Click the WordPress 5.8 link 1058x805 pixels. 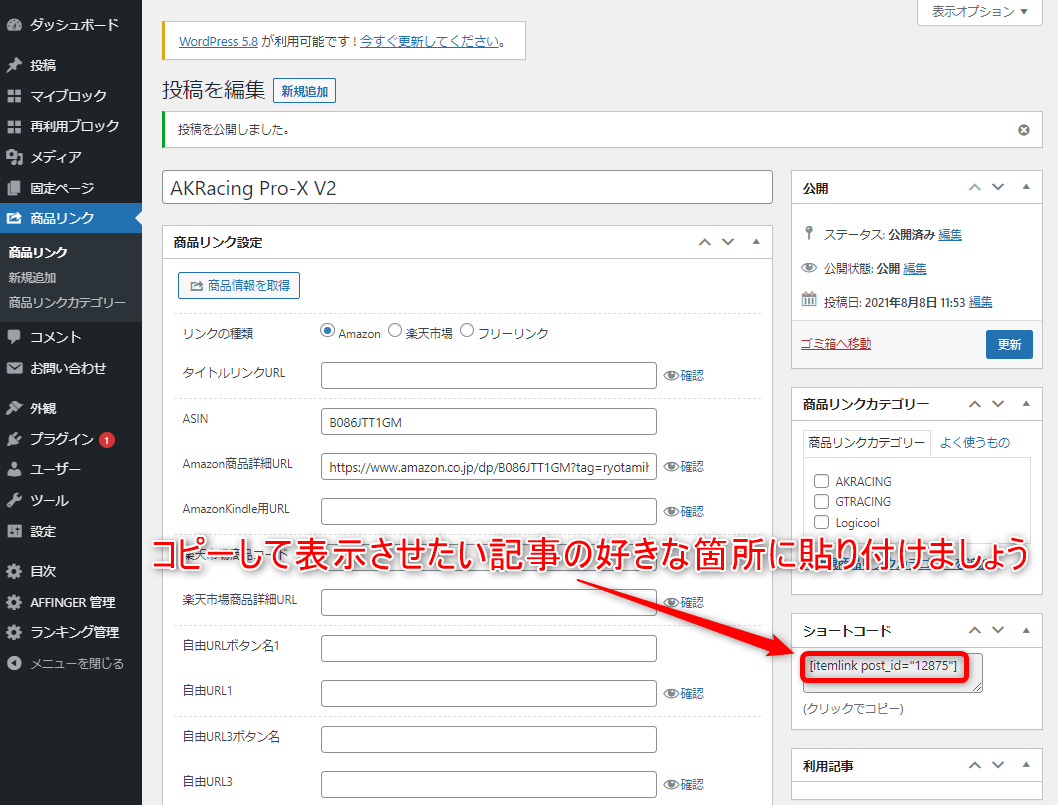point(219,41)
